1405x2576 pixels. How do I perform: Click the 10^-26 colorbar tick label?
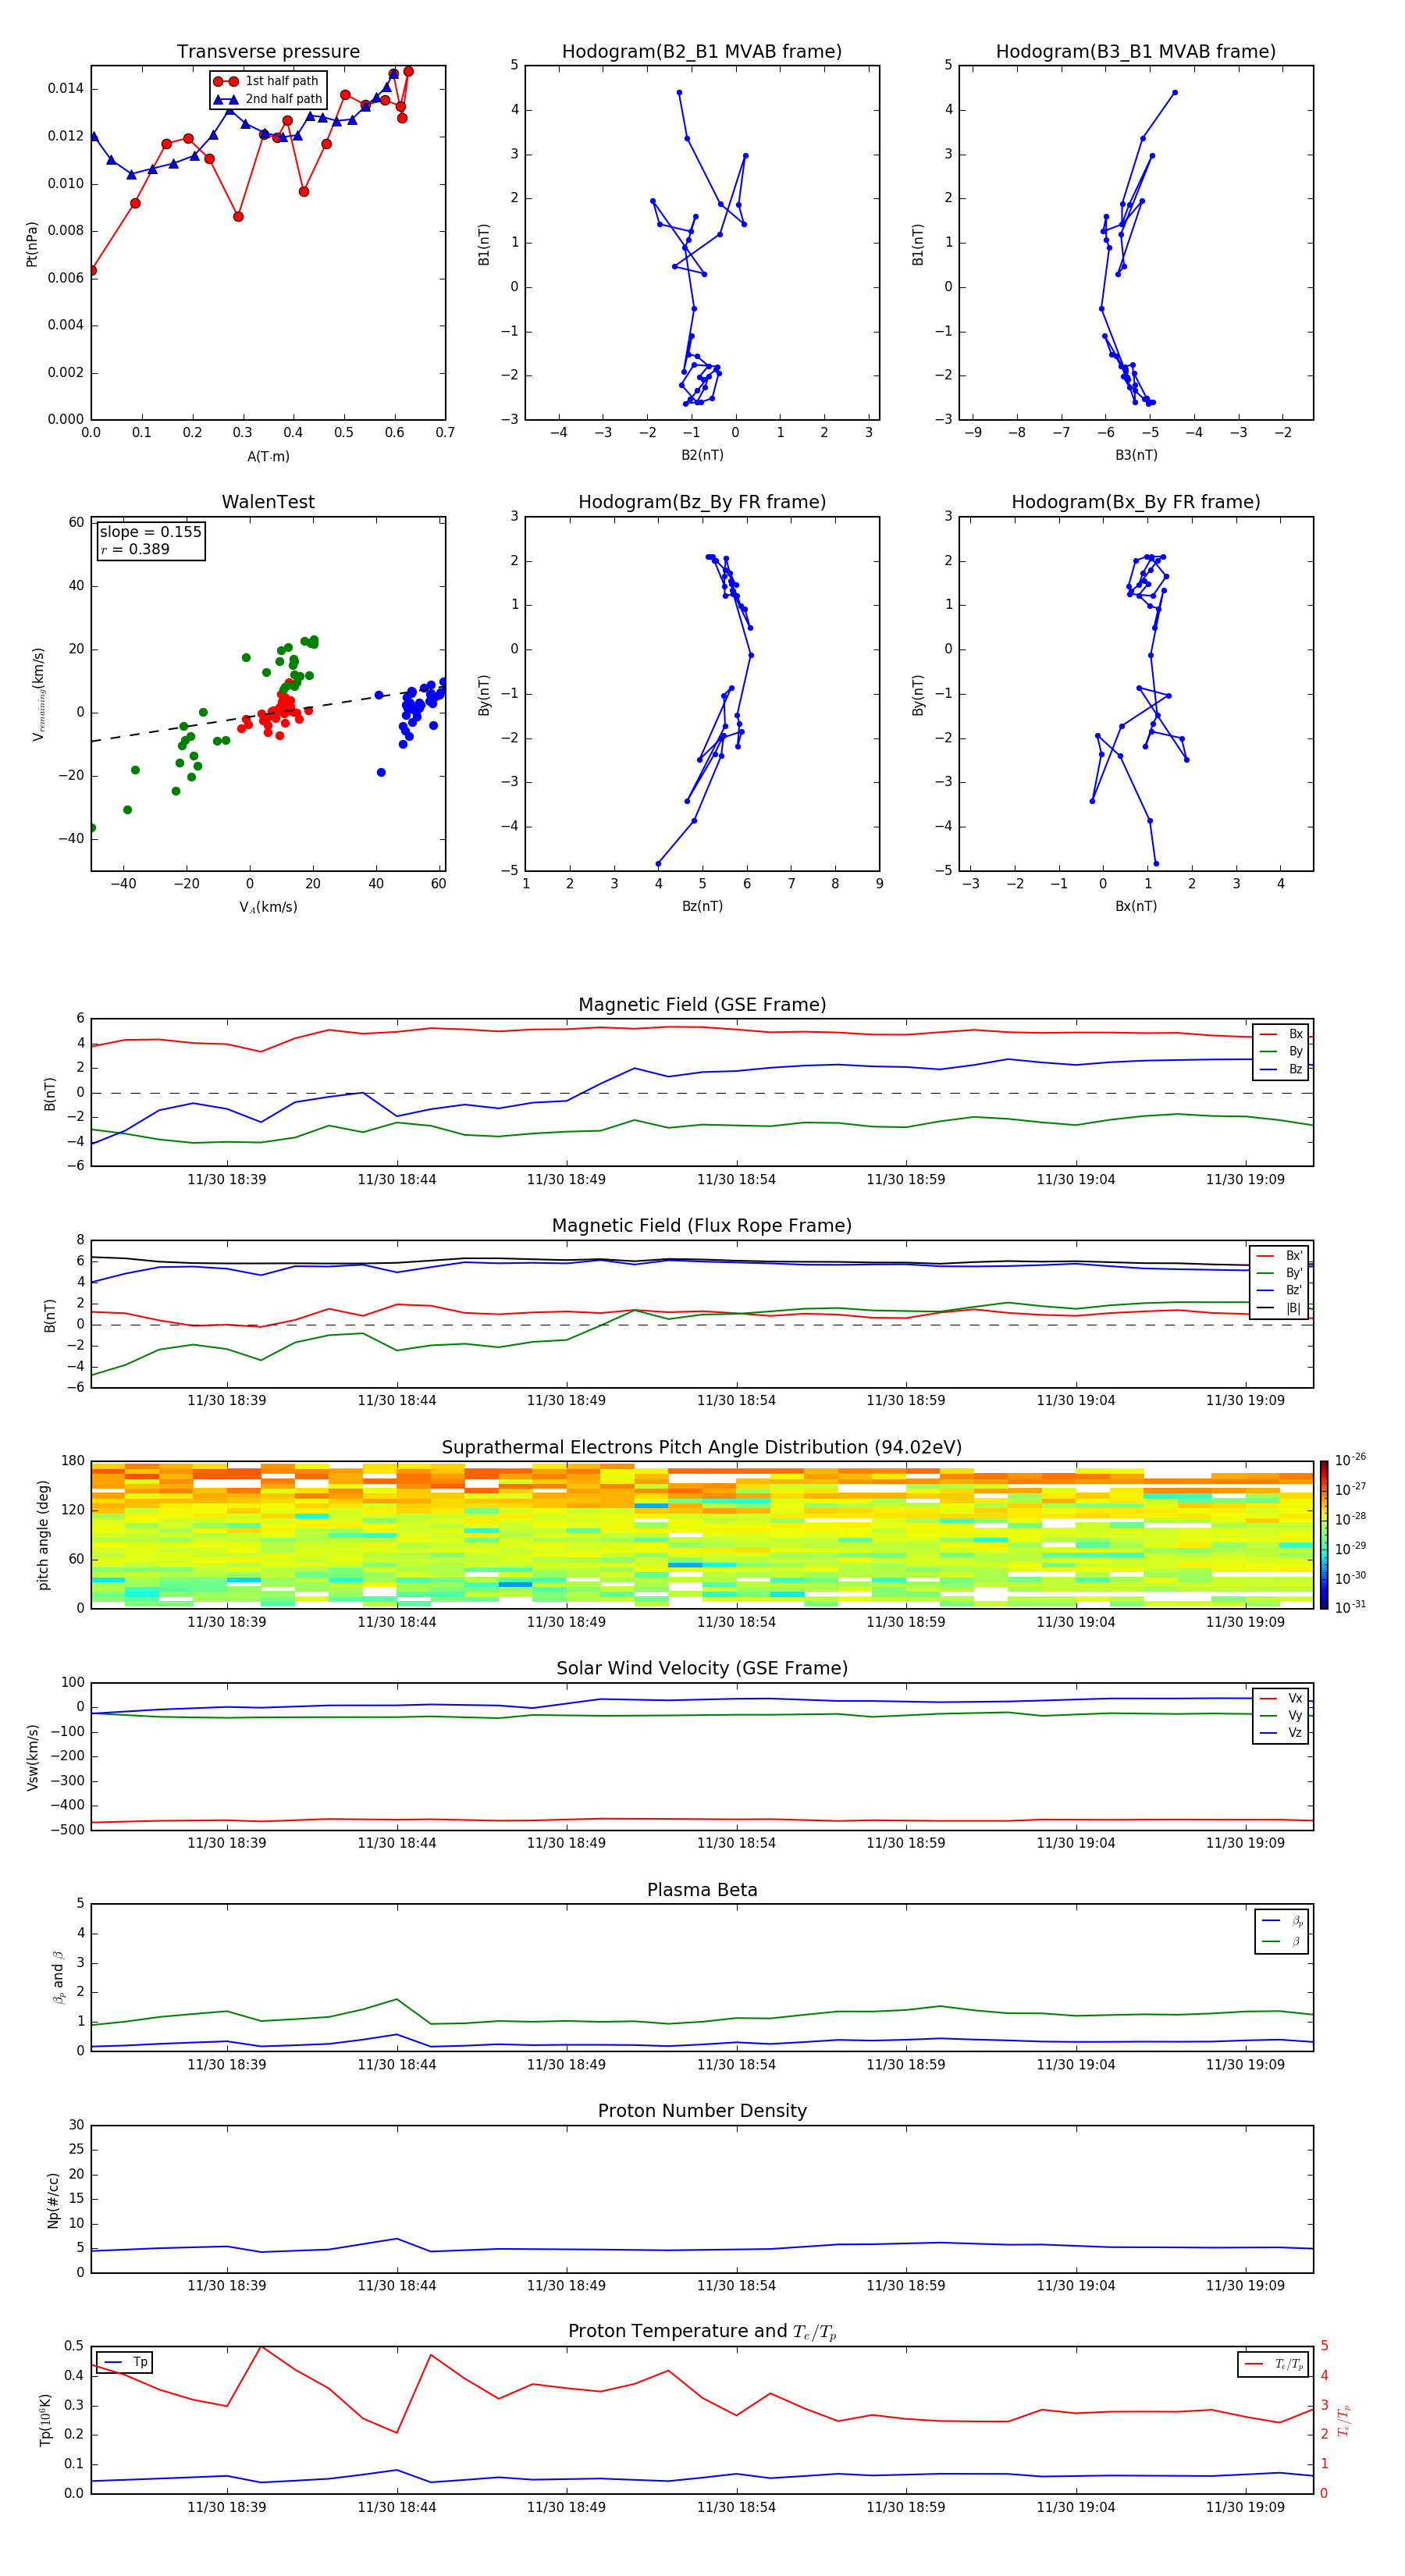(x=1350, y=1460)
